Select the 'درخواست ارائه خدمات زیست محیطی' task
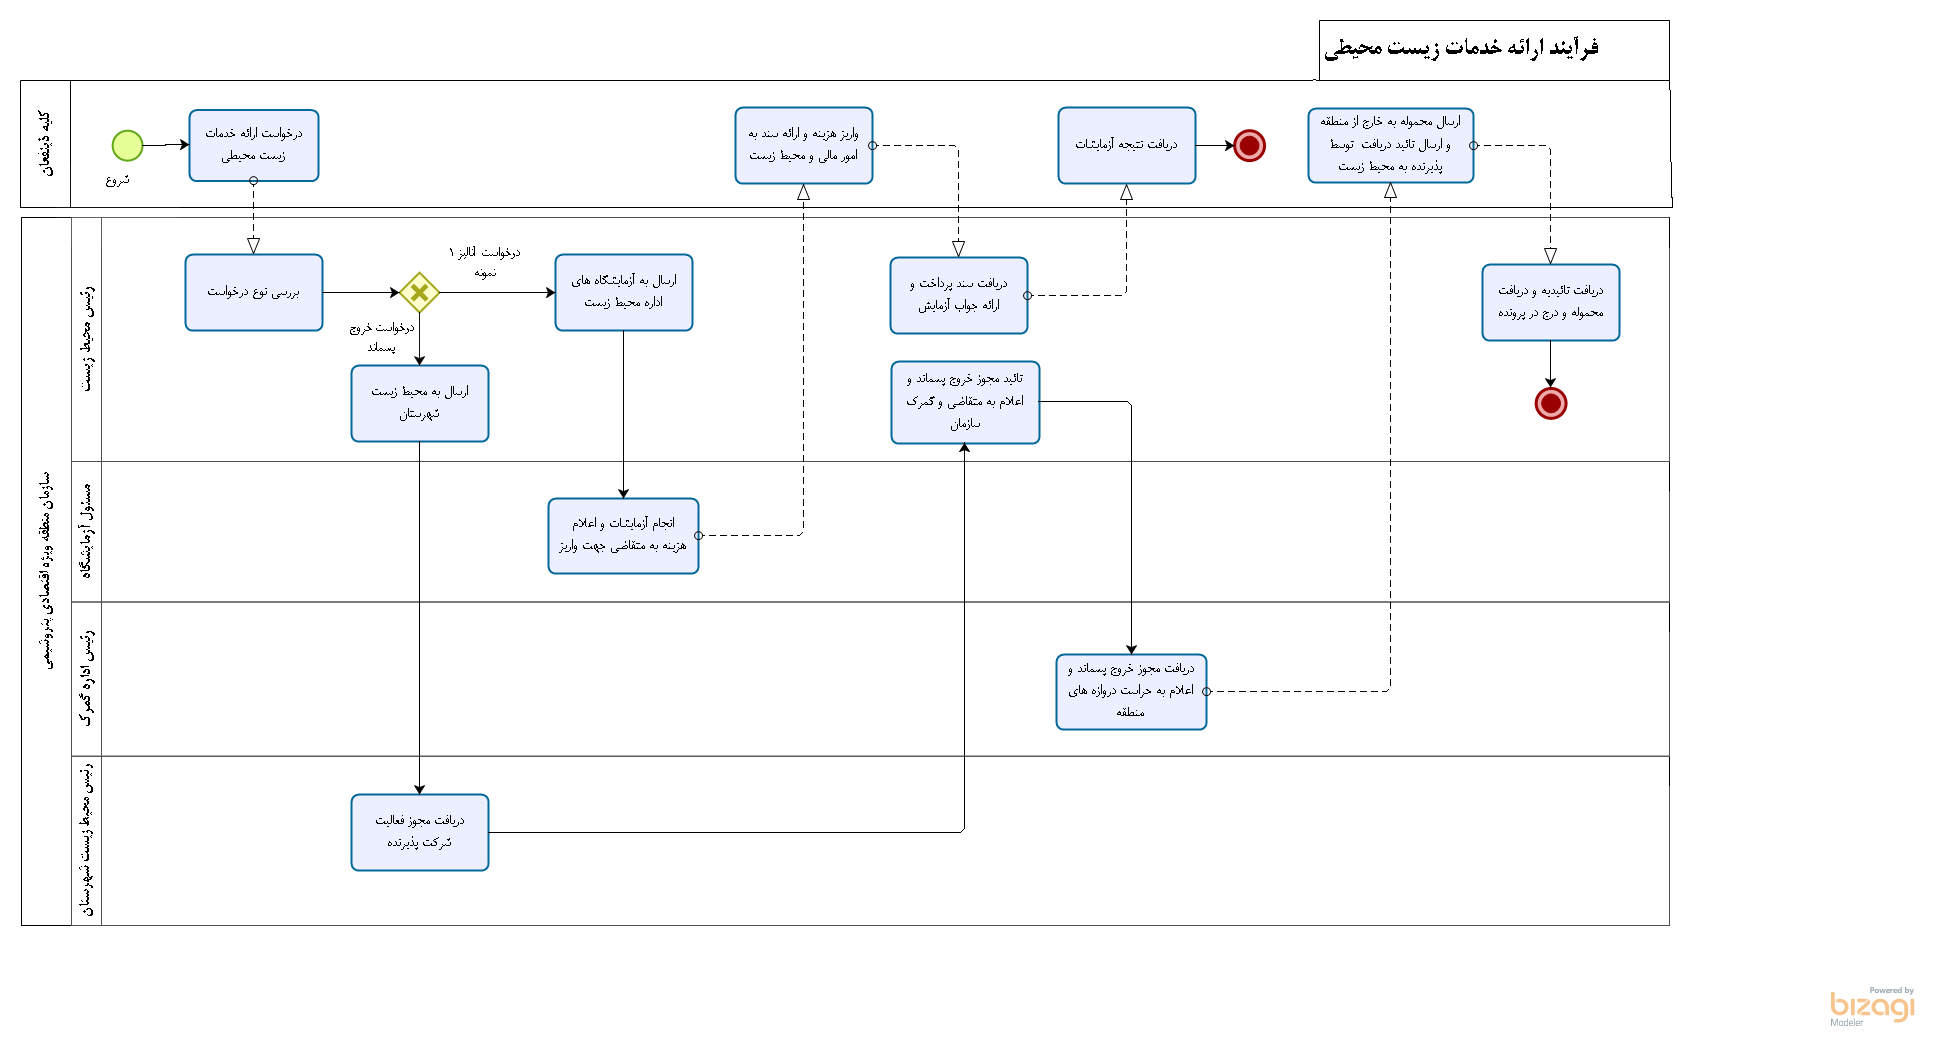The image size is (1937, 1038). click(254, 145)
